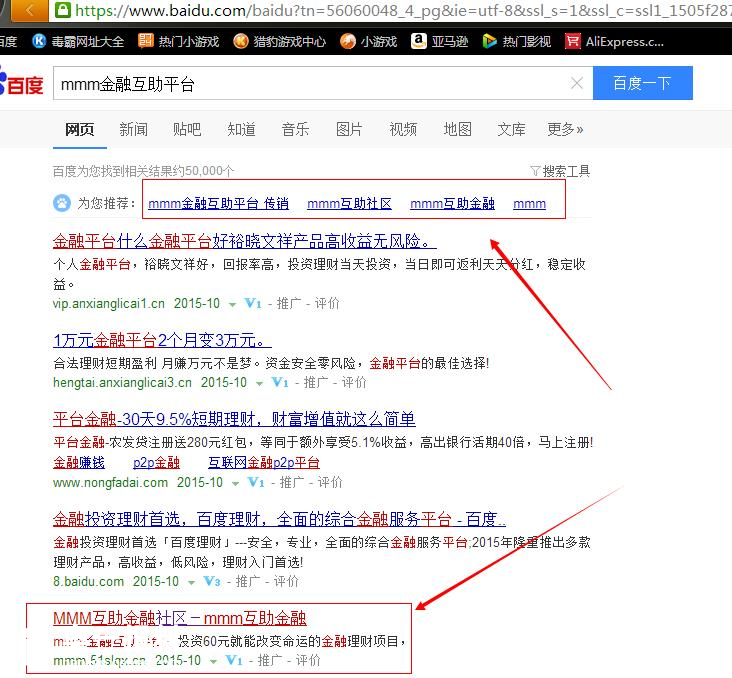Open result 1万元金融平台2个月变3万元
This screenshot has width=732, height=678.
[162, 340]
